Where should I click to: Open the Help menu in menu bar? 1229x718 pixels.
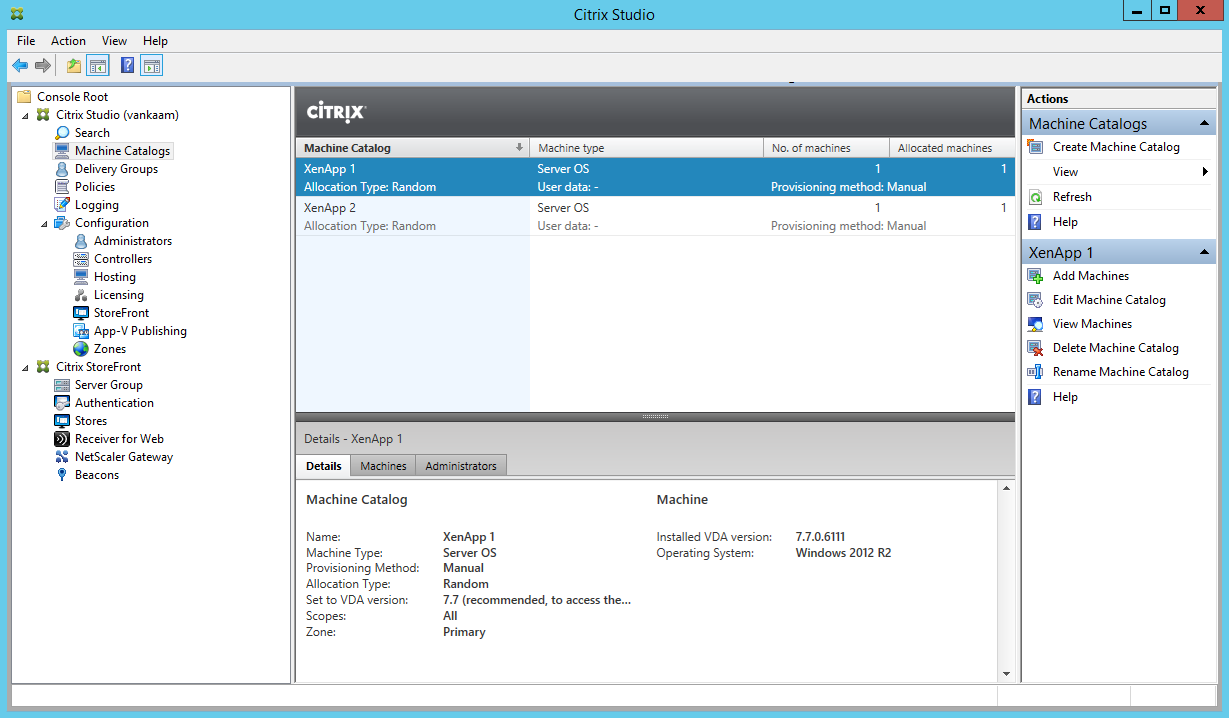pyautogui.click(x=155, y=41)
